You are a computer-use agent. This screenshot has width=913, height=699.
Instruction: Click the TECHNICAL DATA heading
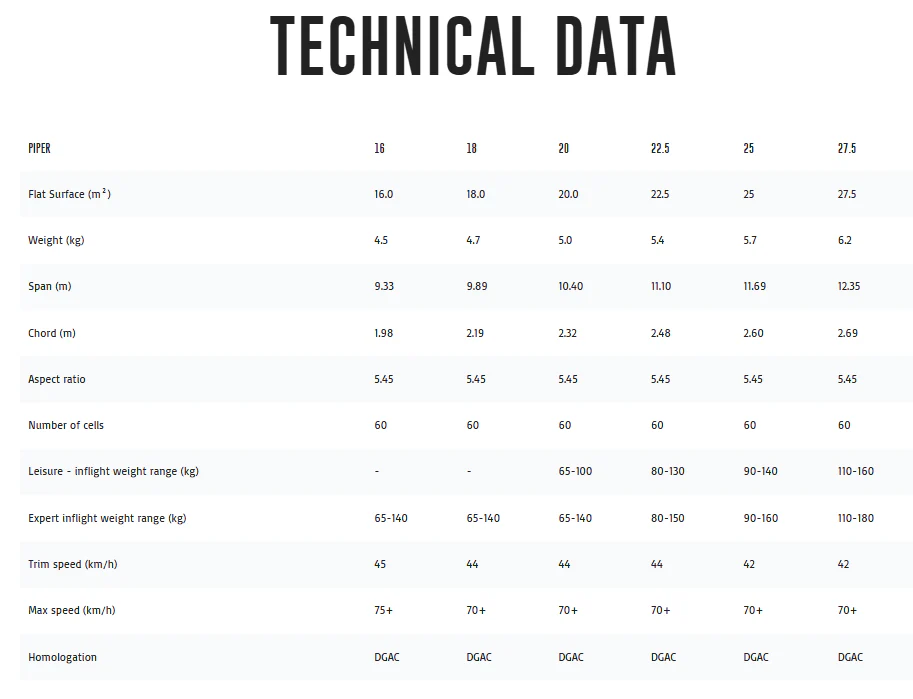pos(473,47)
